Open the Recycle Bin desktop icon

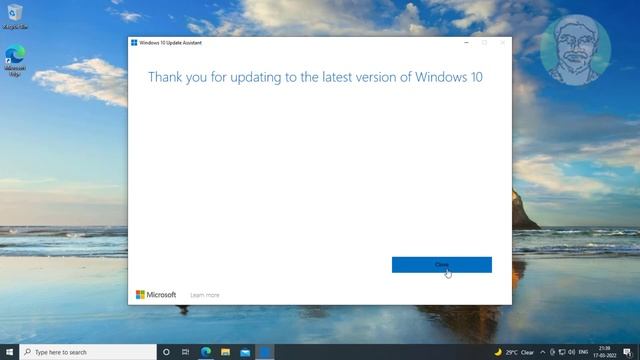pyautogui.click(x=15, y=17)
